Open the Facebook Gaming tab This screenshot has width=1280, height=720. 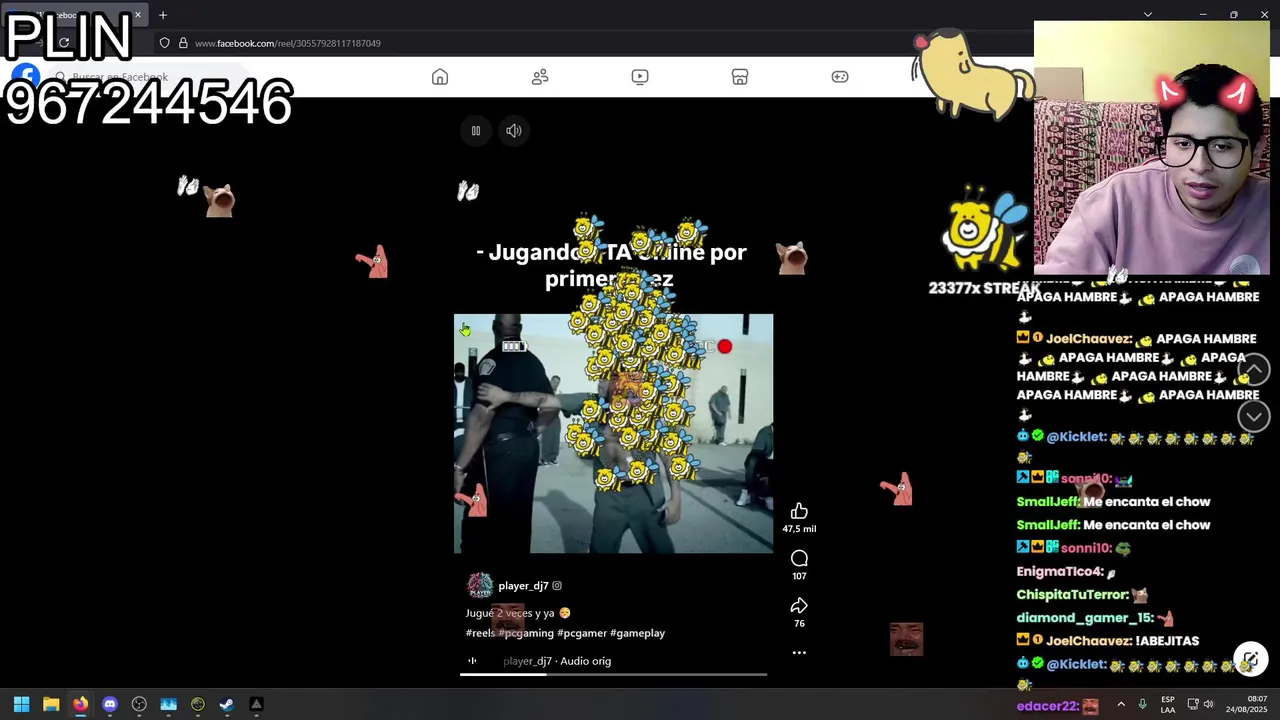pos(840,77)
